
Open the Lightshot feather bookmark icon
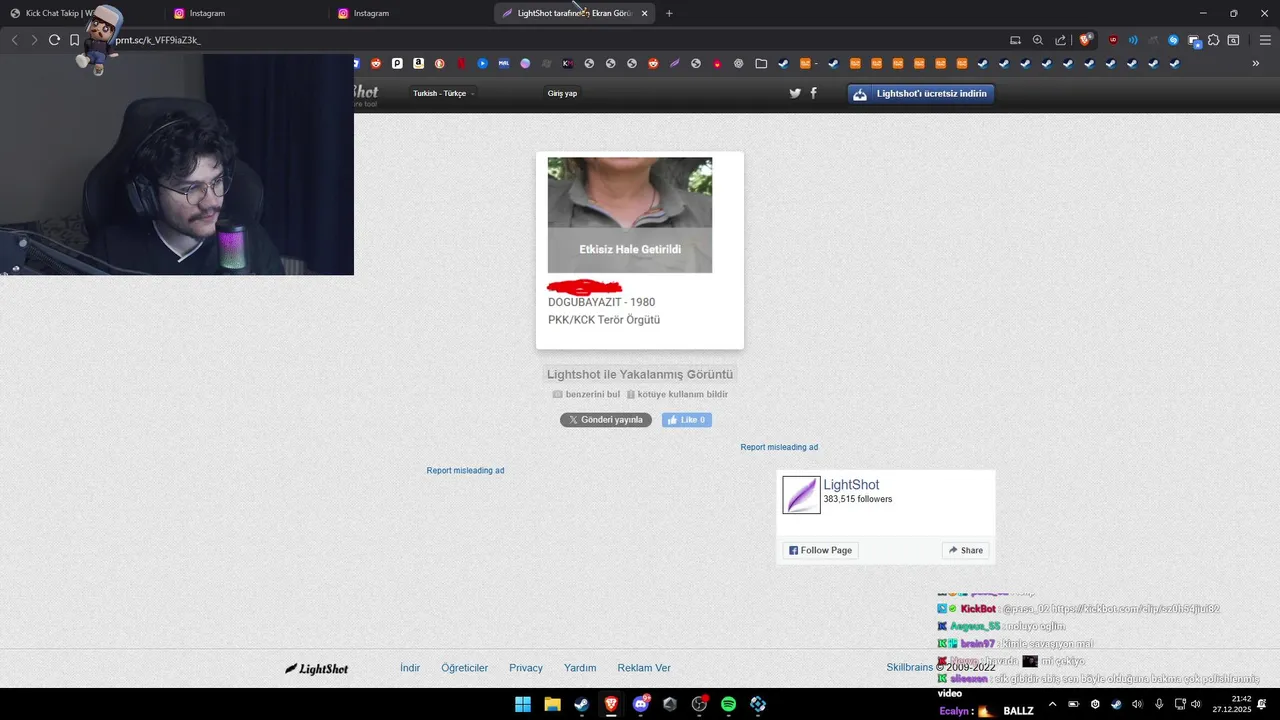[675, 63]
